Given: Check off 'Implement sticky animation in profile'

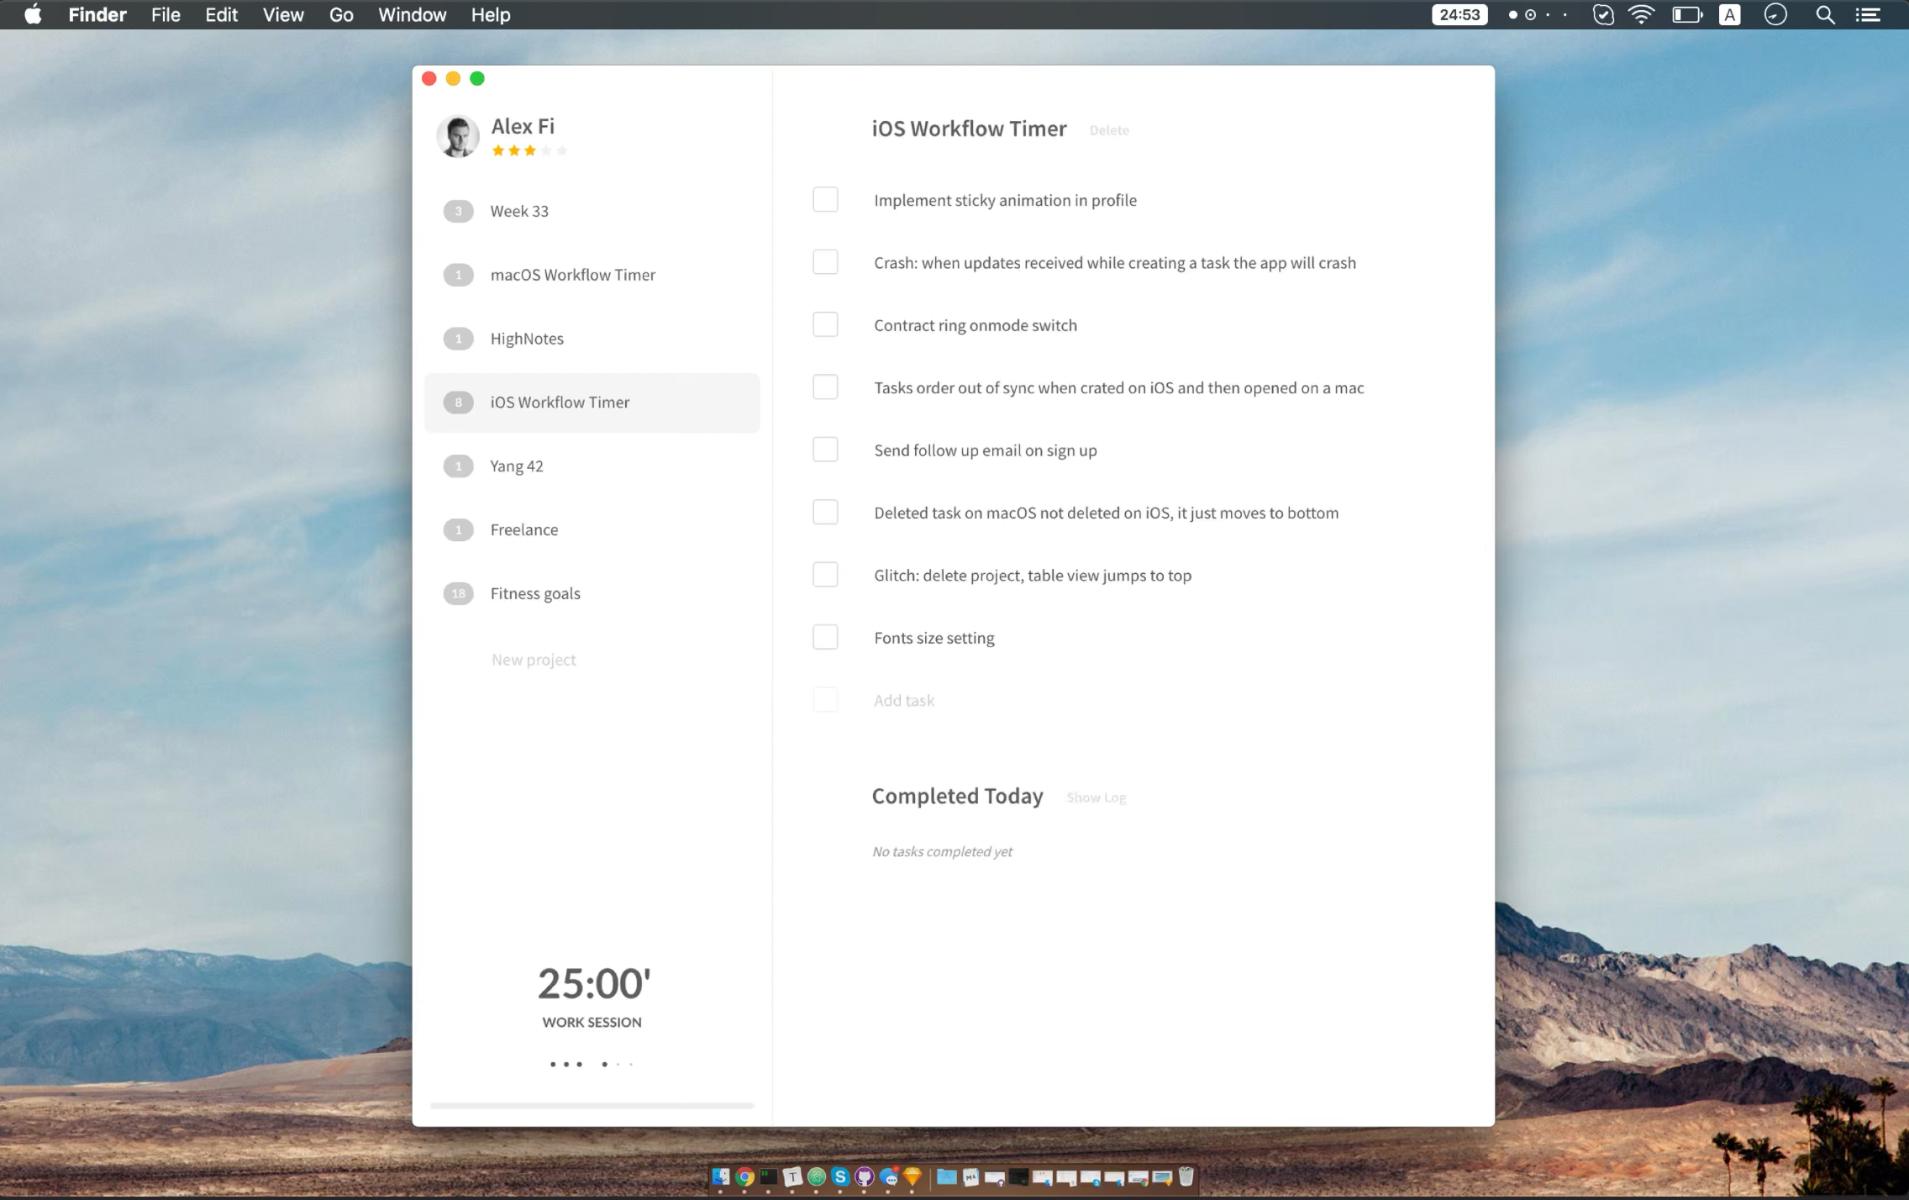Looking at the screenshot, I should coord(825,200).
